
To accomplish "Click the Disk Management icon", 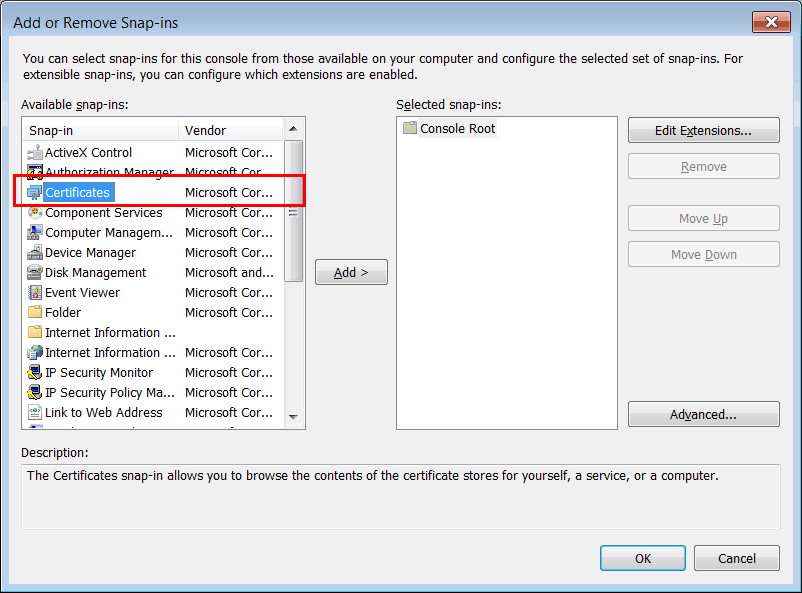I will [x=35, y=272].
